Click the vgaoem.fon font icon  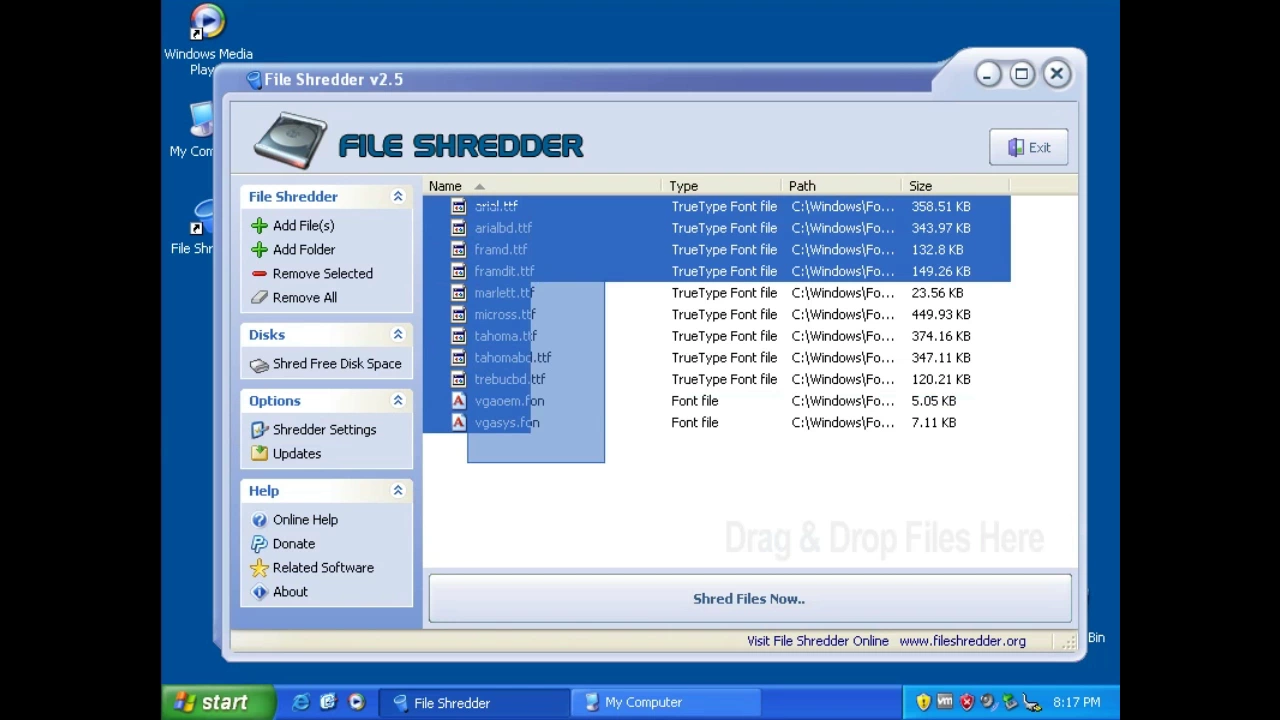coord(458,401)
